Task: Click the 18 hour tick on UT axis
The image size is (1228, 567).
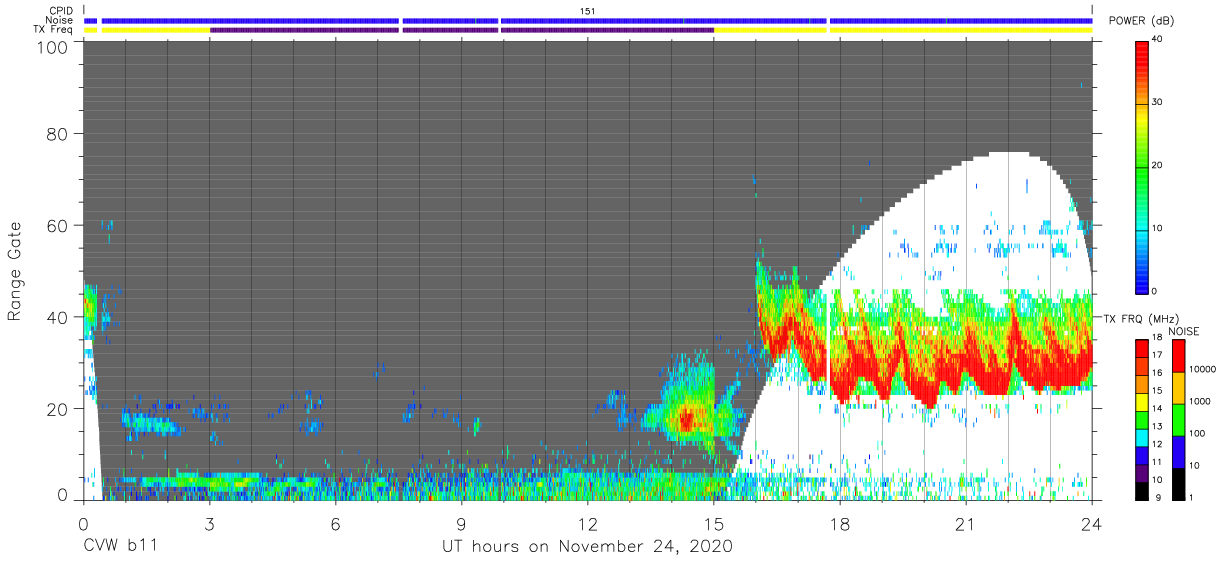Action: pos(840,523)
